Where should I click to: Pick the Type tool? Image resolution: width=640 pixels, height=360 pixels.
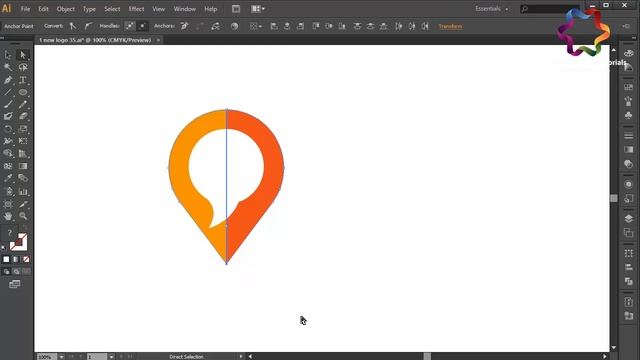click(x=23, y=80)
